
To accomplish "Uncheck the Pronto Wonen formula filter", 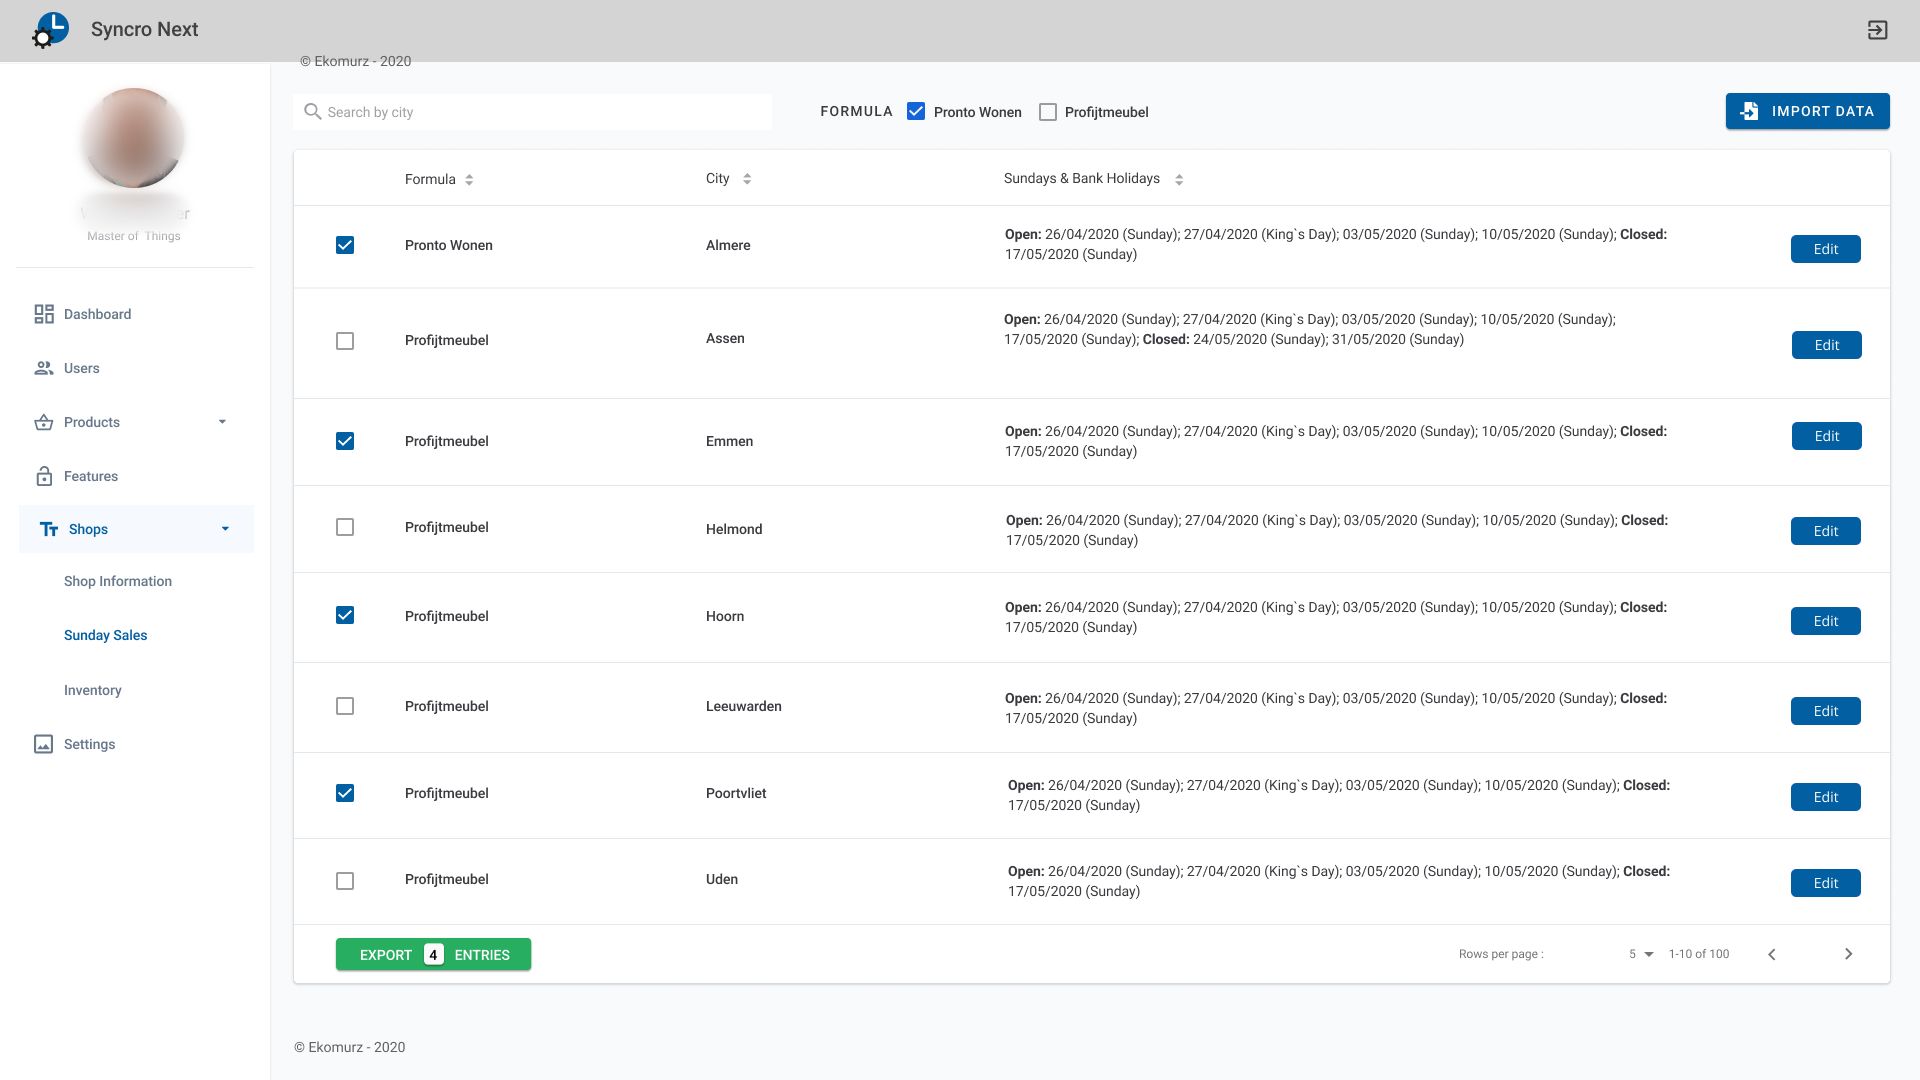I will (x=916, y=112).
